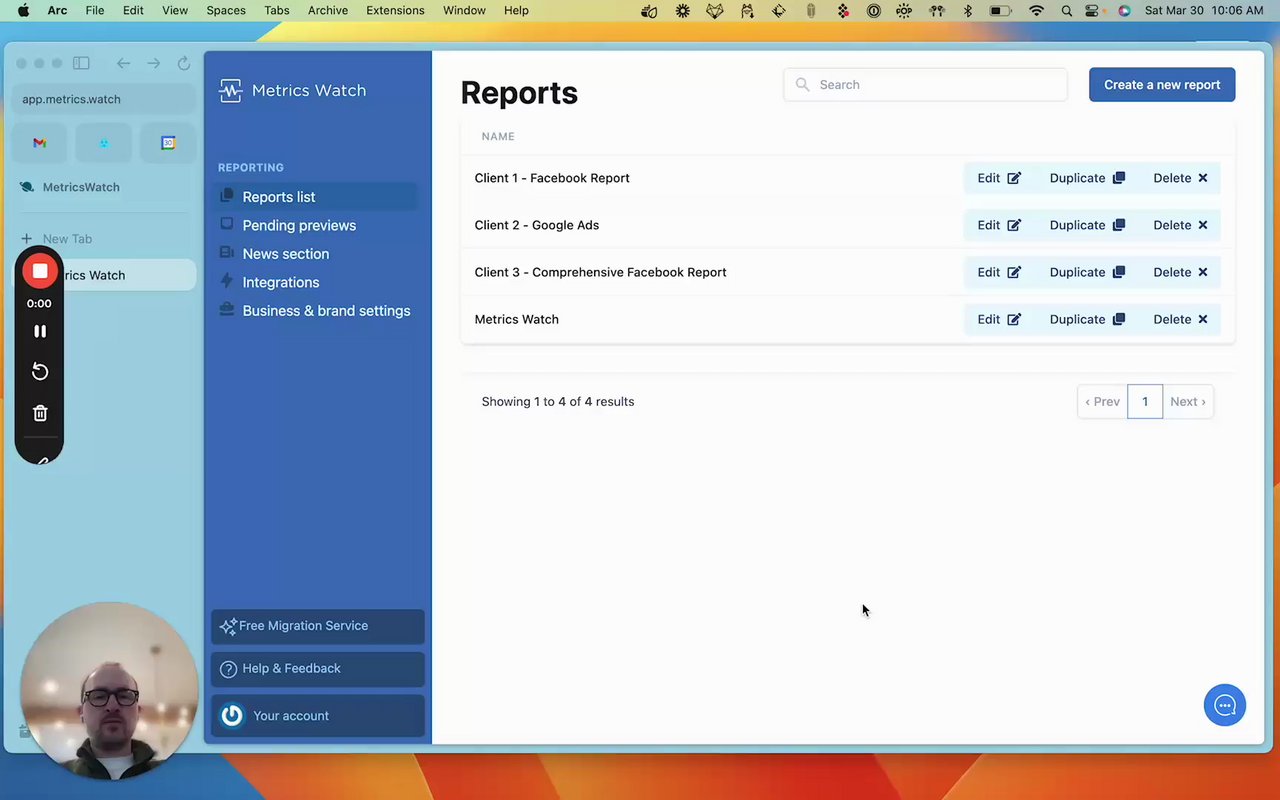1280x800 pixels.
Task: Select the Client 1 - Facebook Report name
Action: click(552, 178)
